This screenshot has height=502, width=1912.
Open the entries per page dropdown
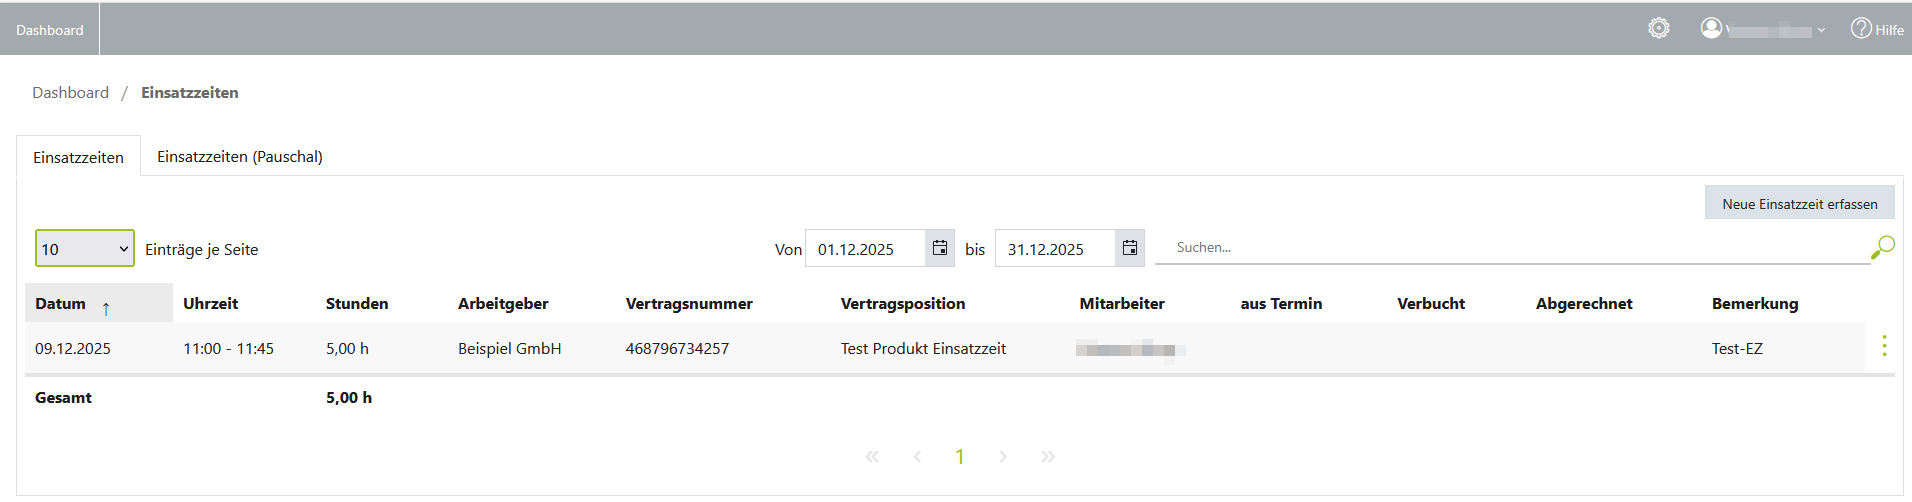point(85,248)
